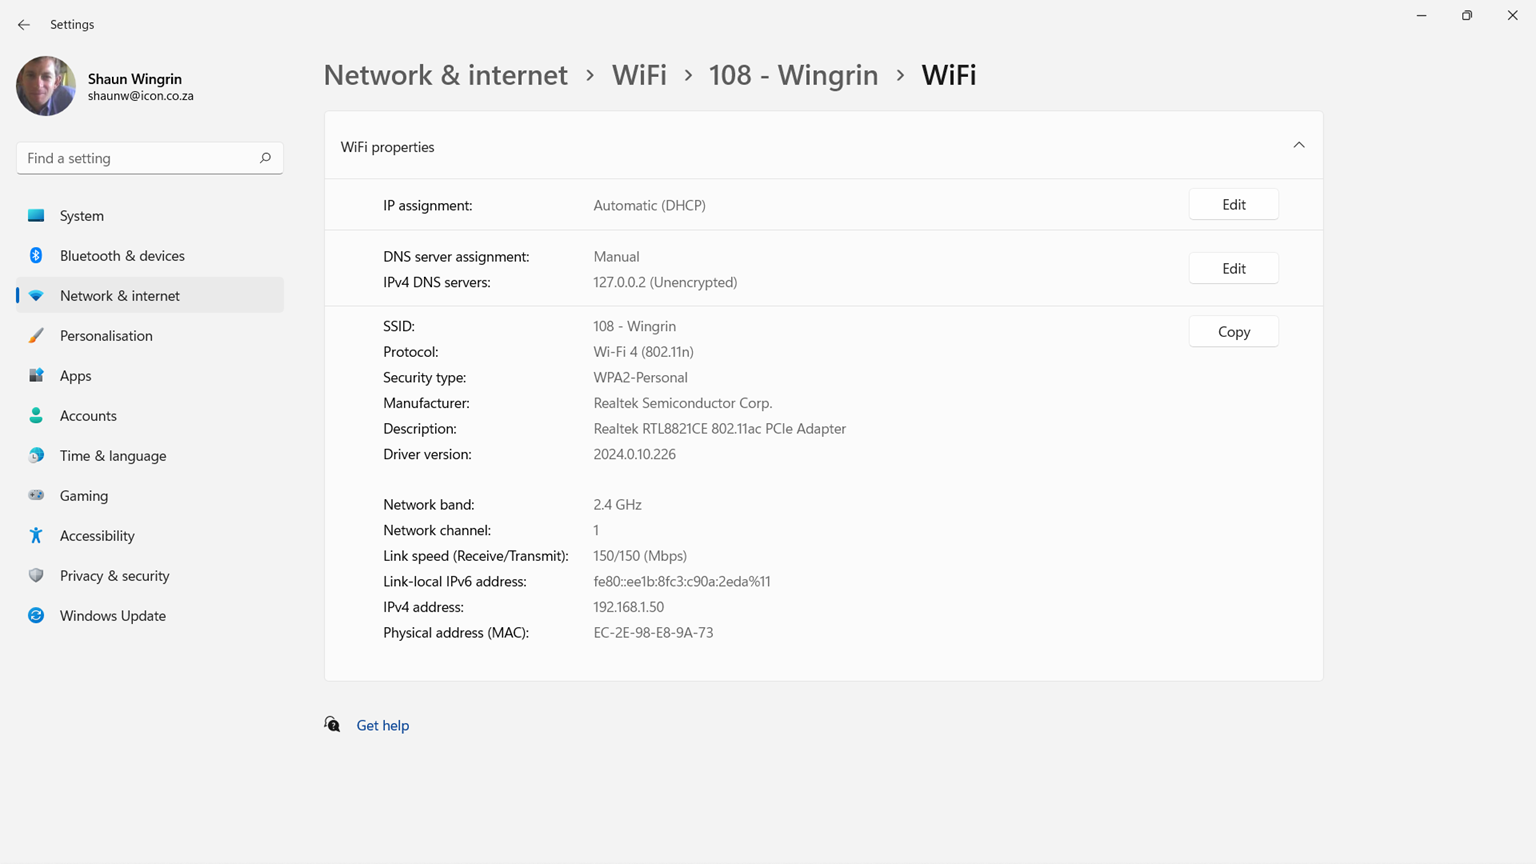Go to Personalisation settings
The width and height of the screenshot is (1536, 864).
click(x=150, y=336)
